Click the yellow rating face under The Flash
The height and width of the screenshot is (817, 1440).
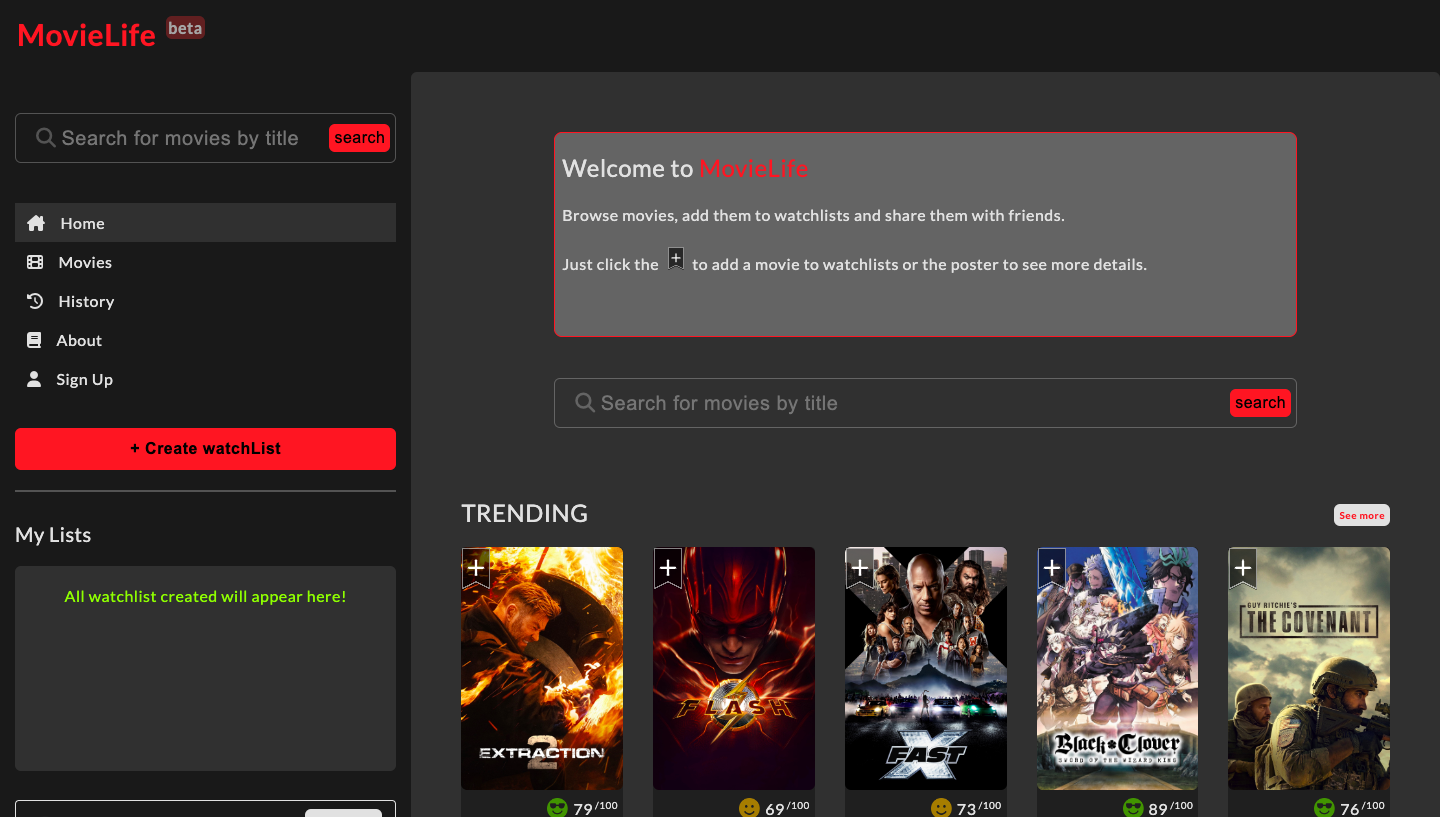coord(749,808)
